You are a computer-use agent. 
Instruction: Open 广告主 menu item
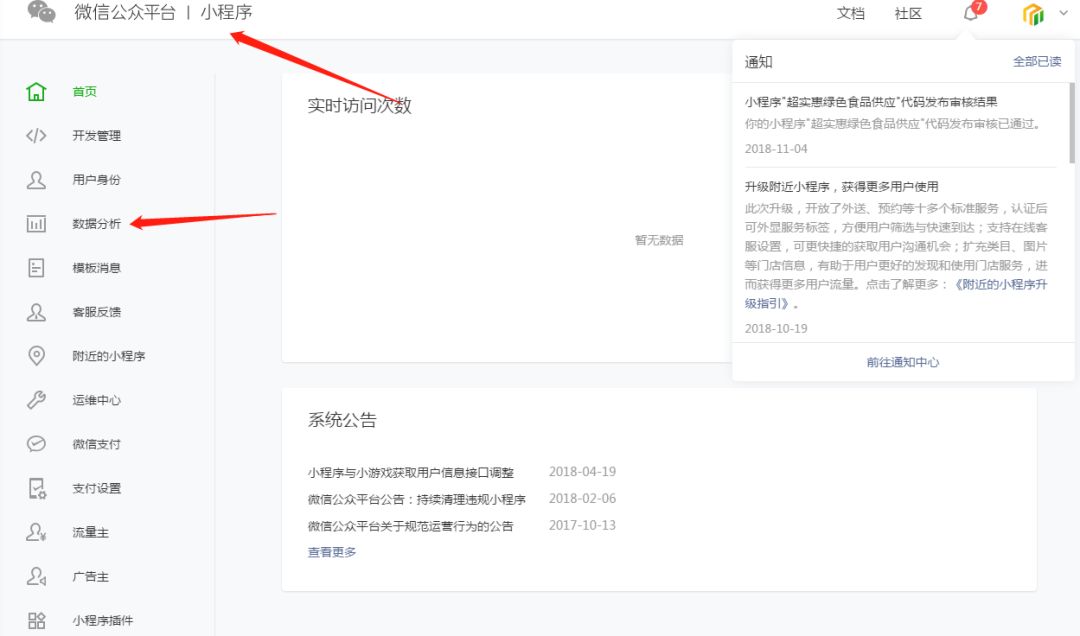point(90,577)
